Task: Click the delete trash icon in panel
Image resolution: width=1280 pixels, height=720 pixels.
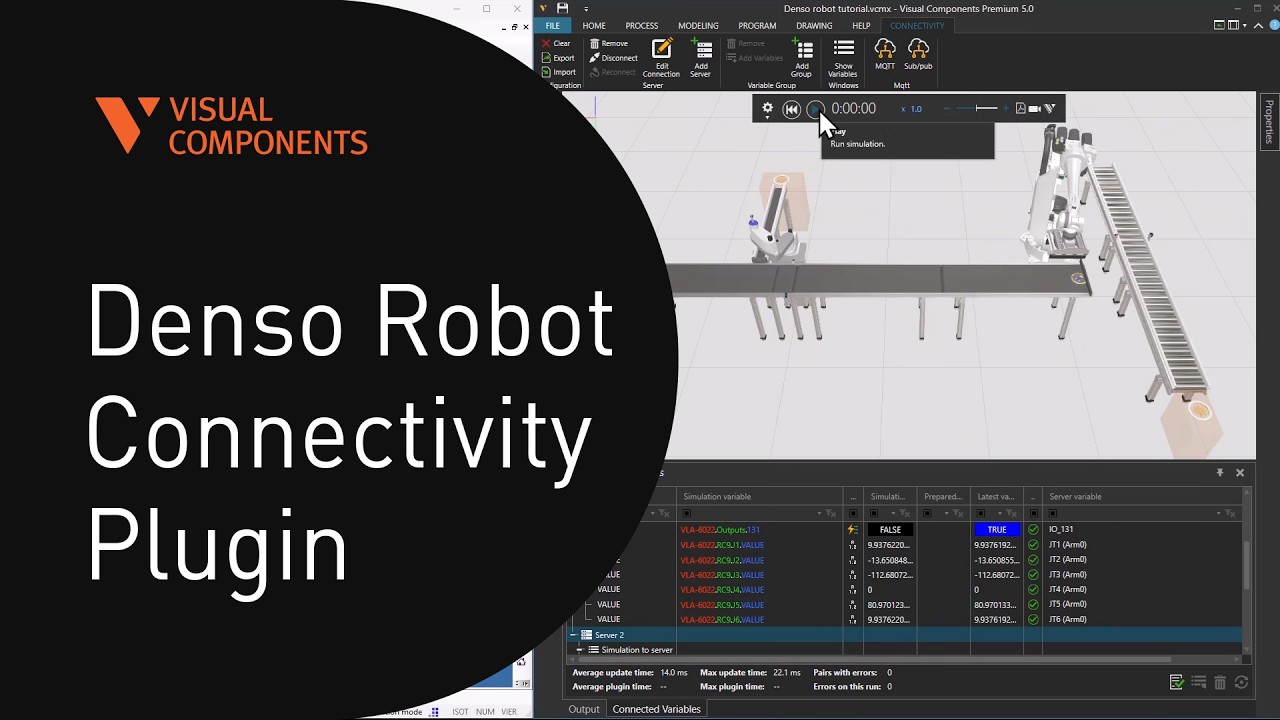Action: pyautogui.click(x=1220, y=682)
